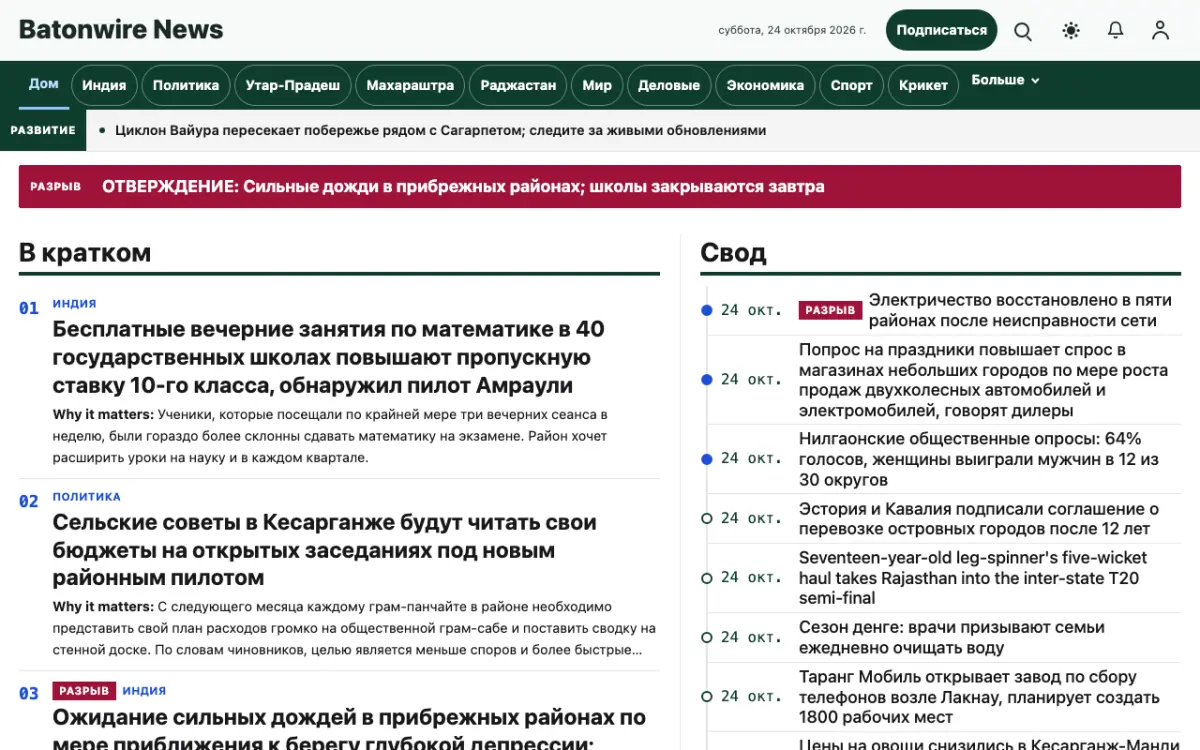Open notifications bell icon
The image size is (1200, 750).
(1116, 30)
